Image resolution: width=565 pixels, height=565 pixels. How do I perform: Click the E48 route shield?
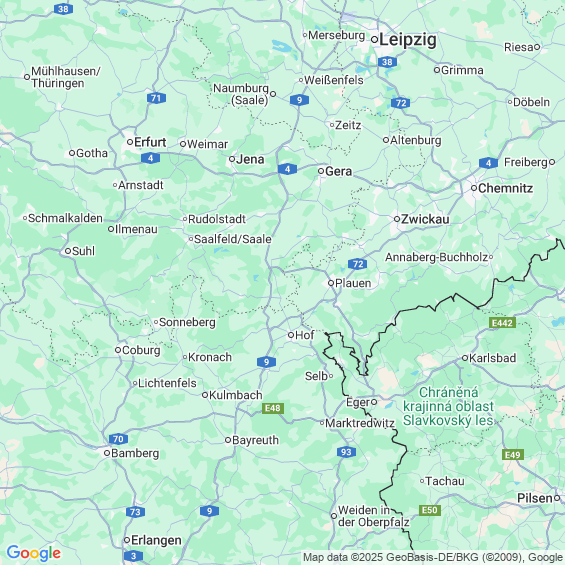273,408
